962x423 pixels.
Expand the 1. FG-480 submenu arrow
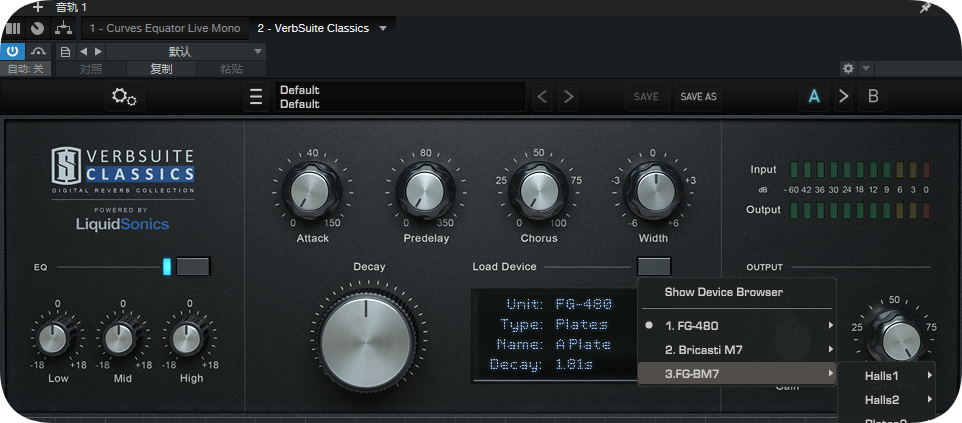pos(830,325)
